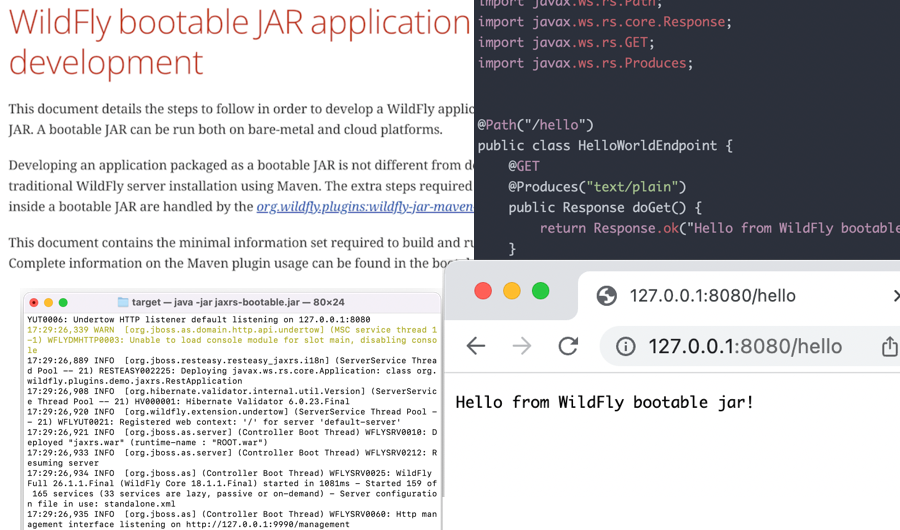The image size is (900, 530).
Task: Maximize the browser window with green button
Action: pos(541,291)
